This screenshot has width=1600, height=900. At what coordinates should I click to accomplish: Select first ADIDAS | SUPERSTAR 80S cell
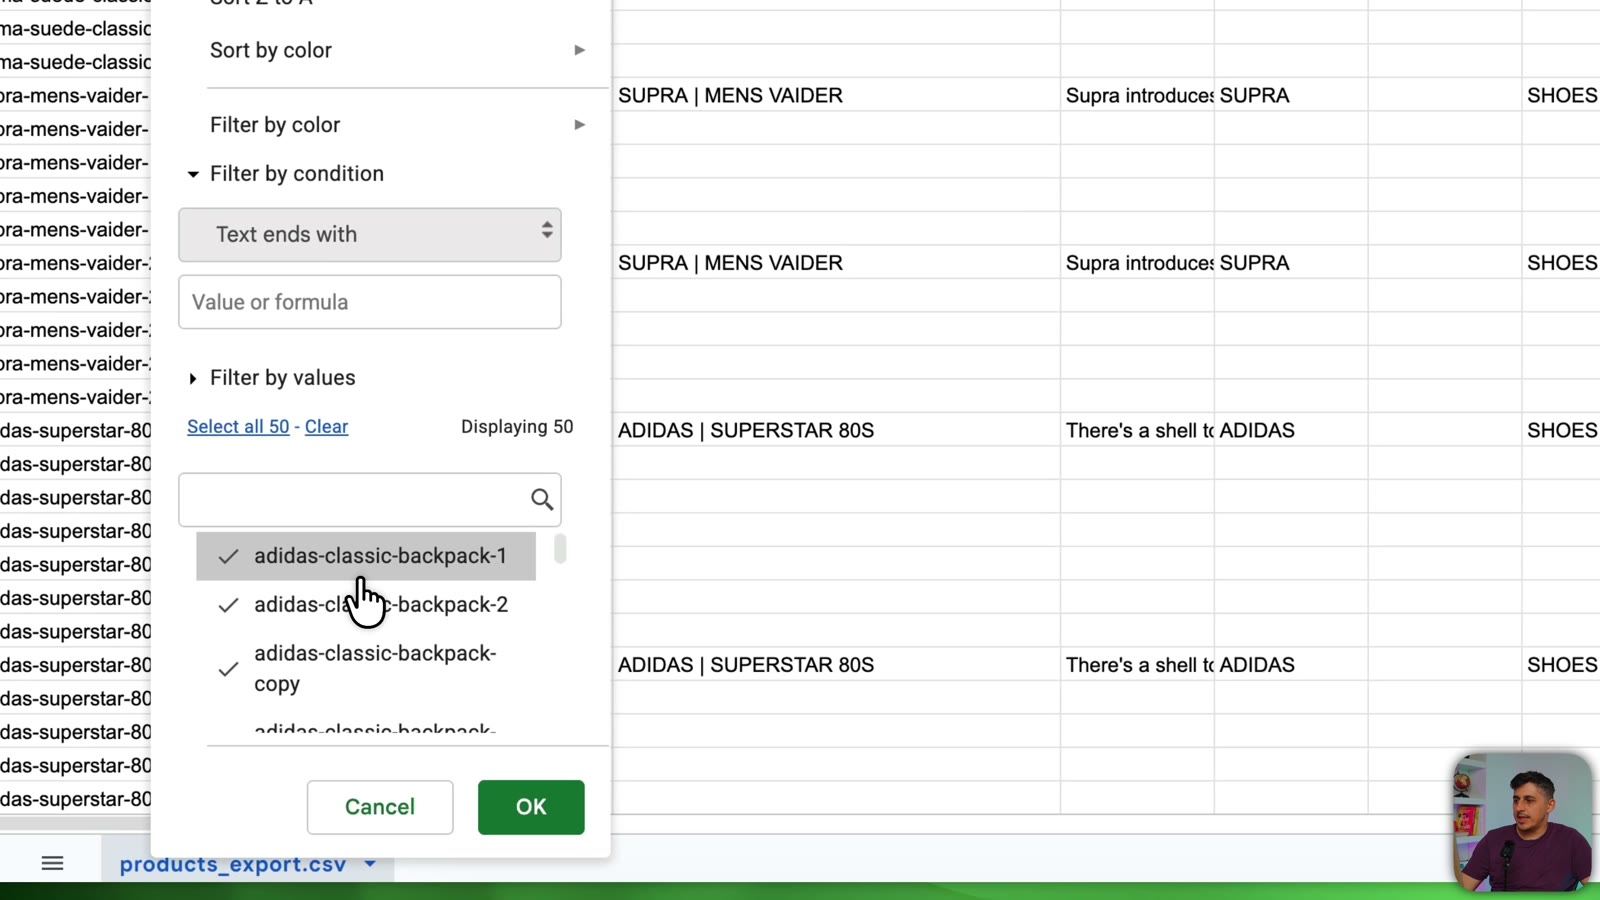coord(837,430)
